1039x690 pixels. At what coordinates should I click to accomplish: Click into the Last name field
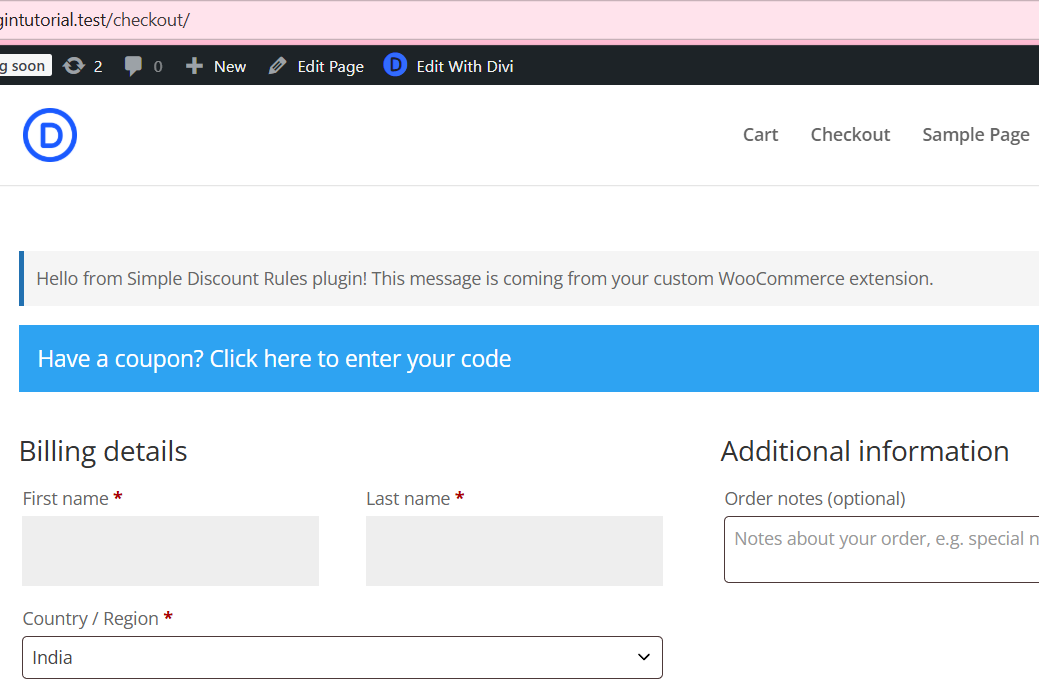(x=514, y=551)
